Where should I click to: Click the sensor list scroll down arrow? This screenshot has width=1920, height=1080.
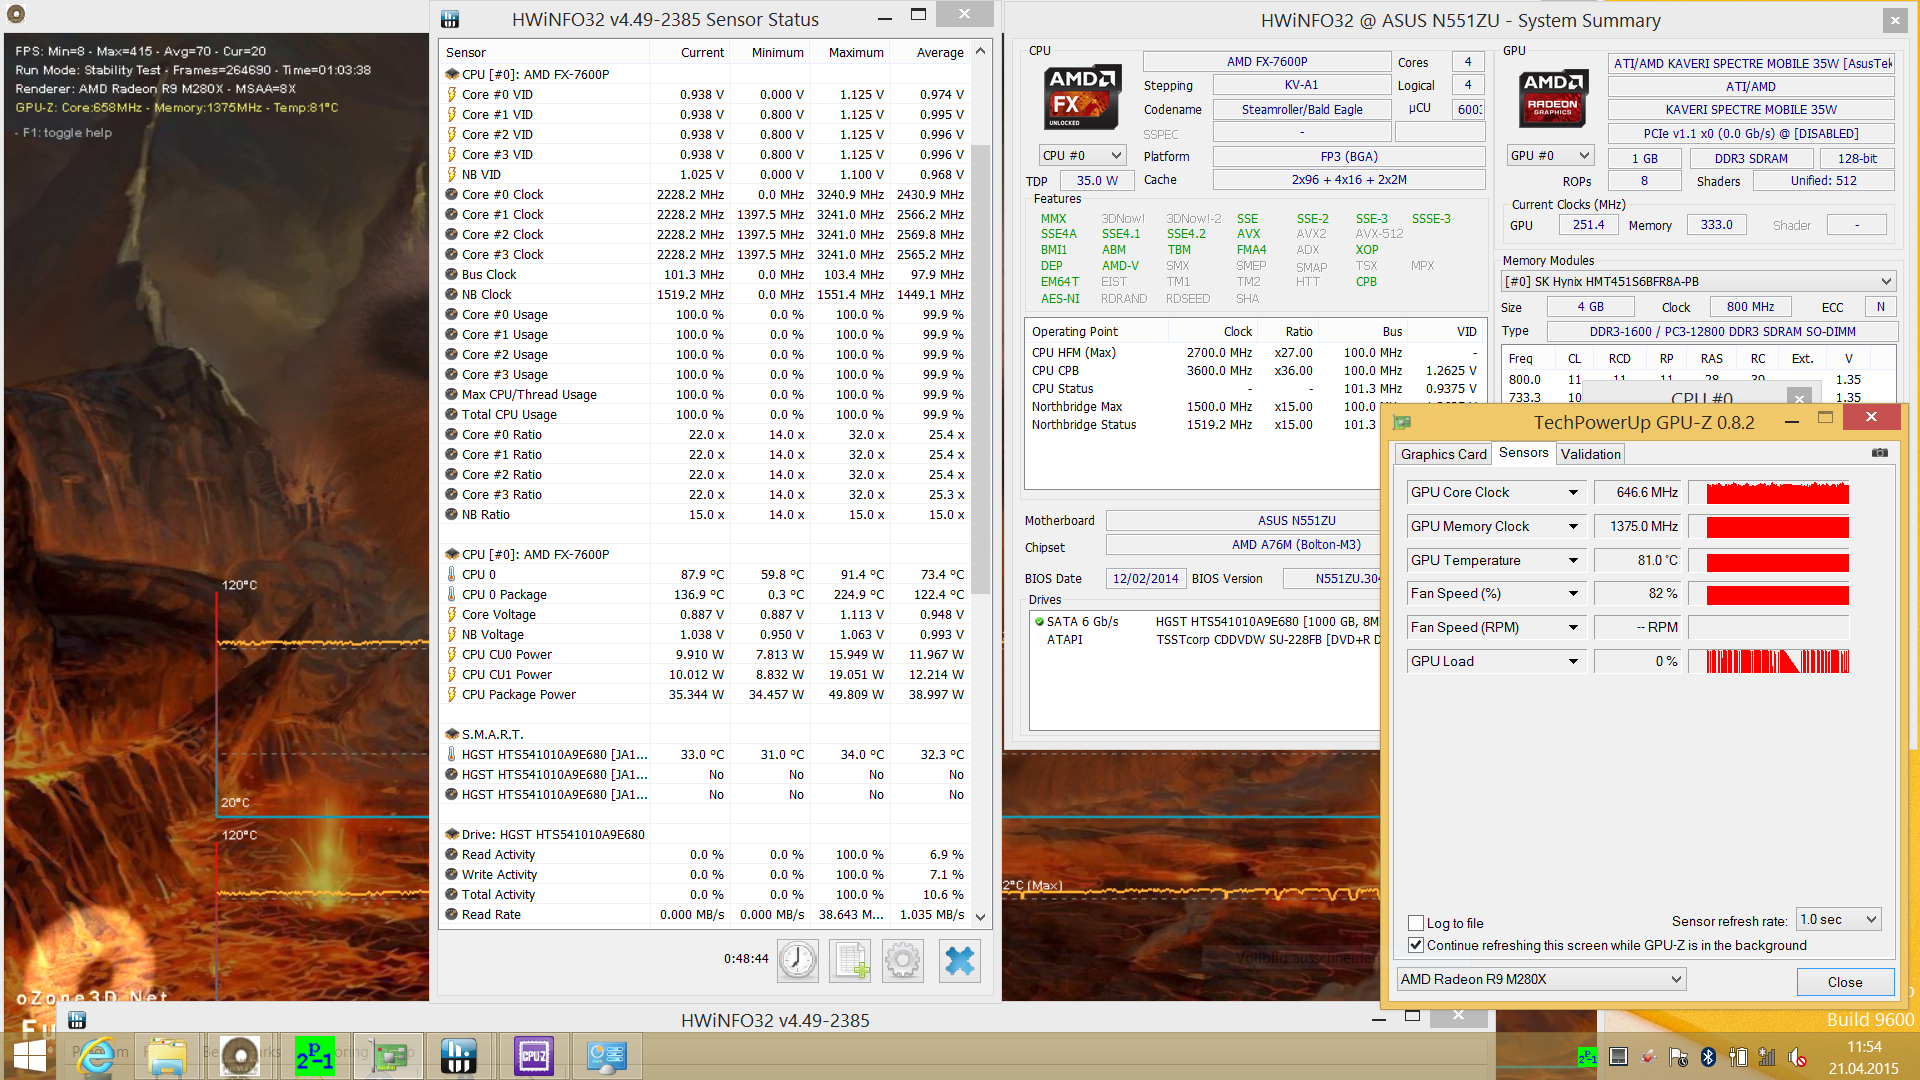coord(980,916)
